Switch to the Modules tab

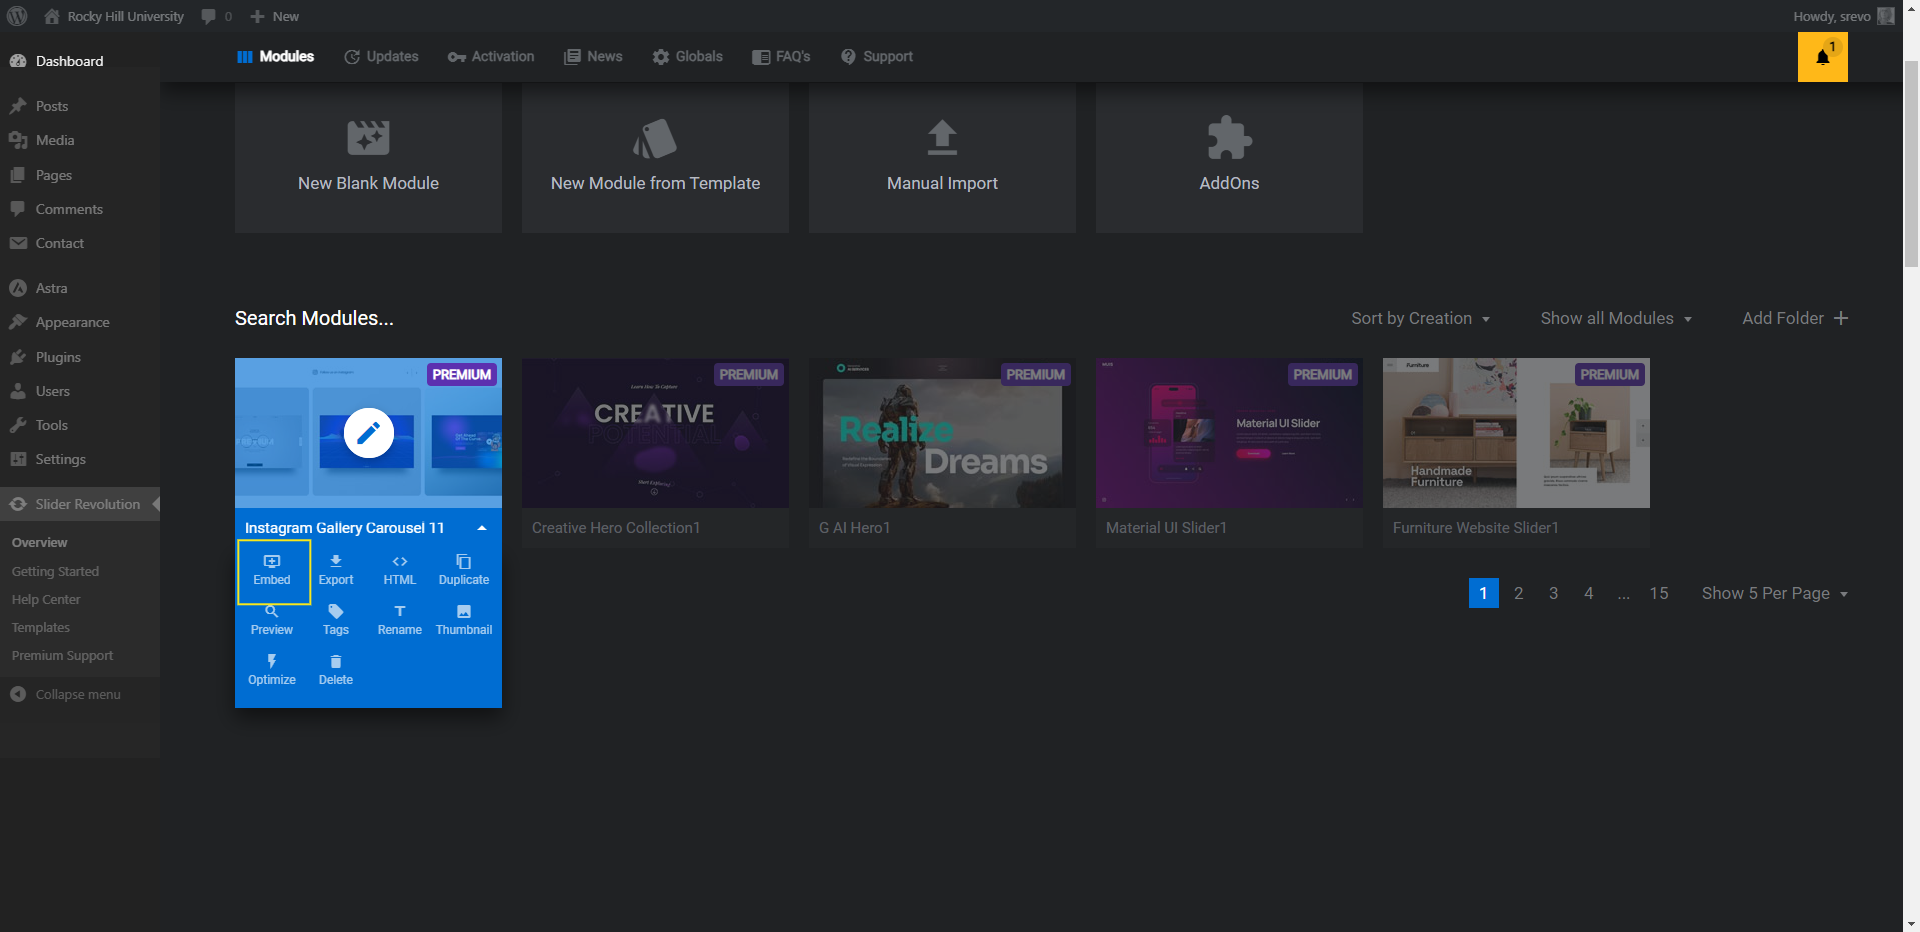(275, 57)
